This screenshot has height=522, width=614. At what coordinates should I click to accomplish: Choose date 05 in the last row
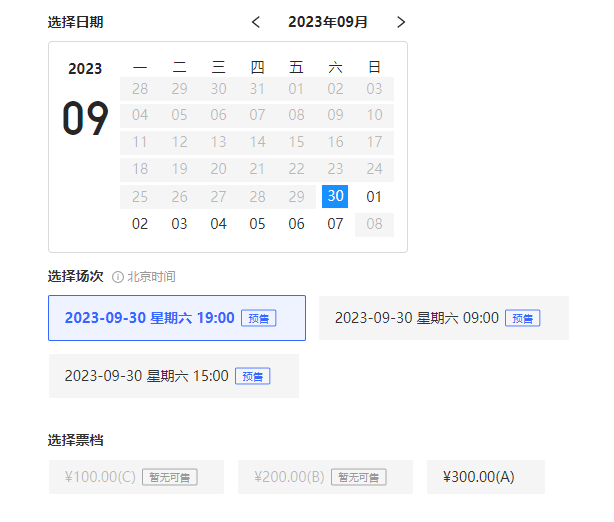(x=257, y=224)
